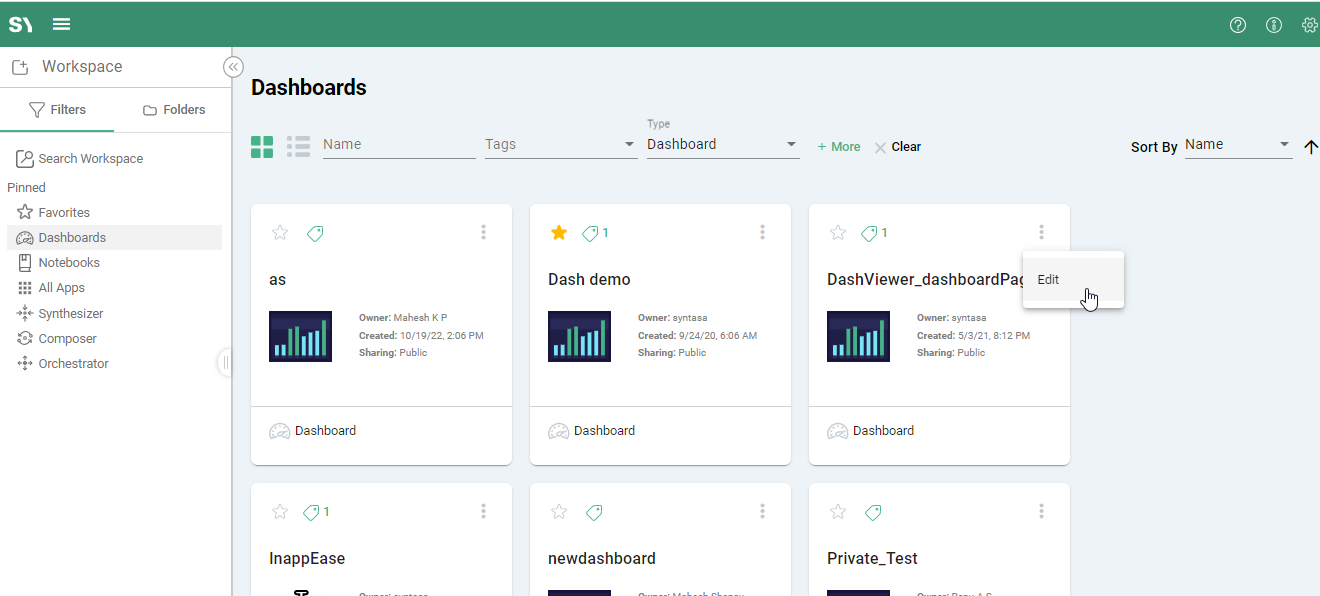Open the settings gear icon
1320x596 pixels.
point(1309,25)
